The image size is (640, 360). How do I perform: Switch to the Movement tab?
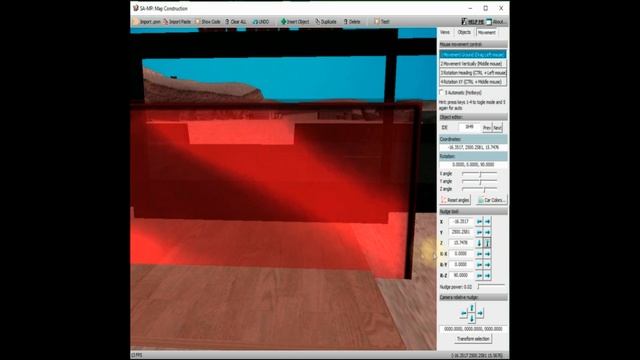click(x=487, y=32)
